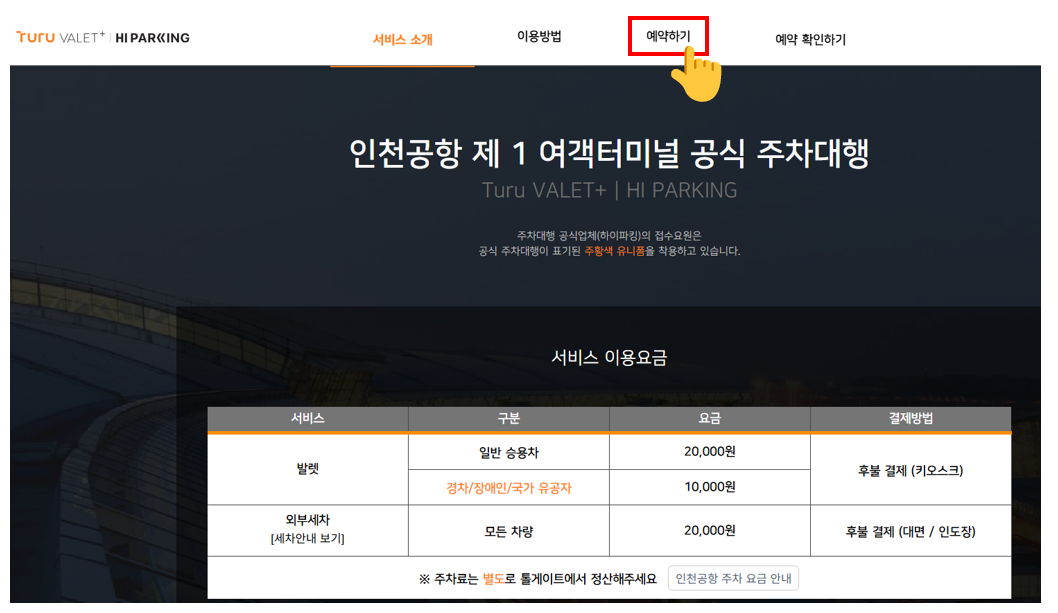Click the orange 주황색 유니폼 text
This screenshot has width=1058, height=613.
pos(615,251)
